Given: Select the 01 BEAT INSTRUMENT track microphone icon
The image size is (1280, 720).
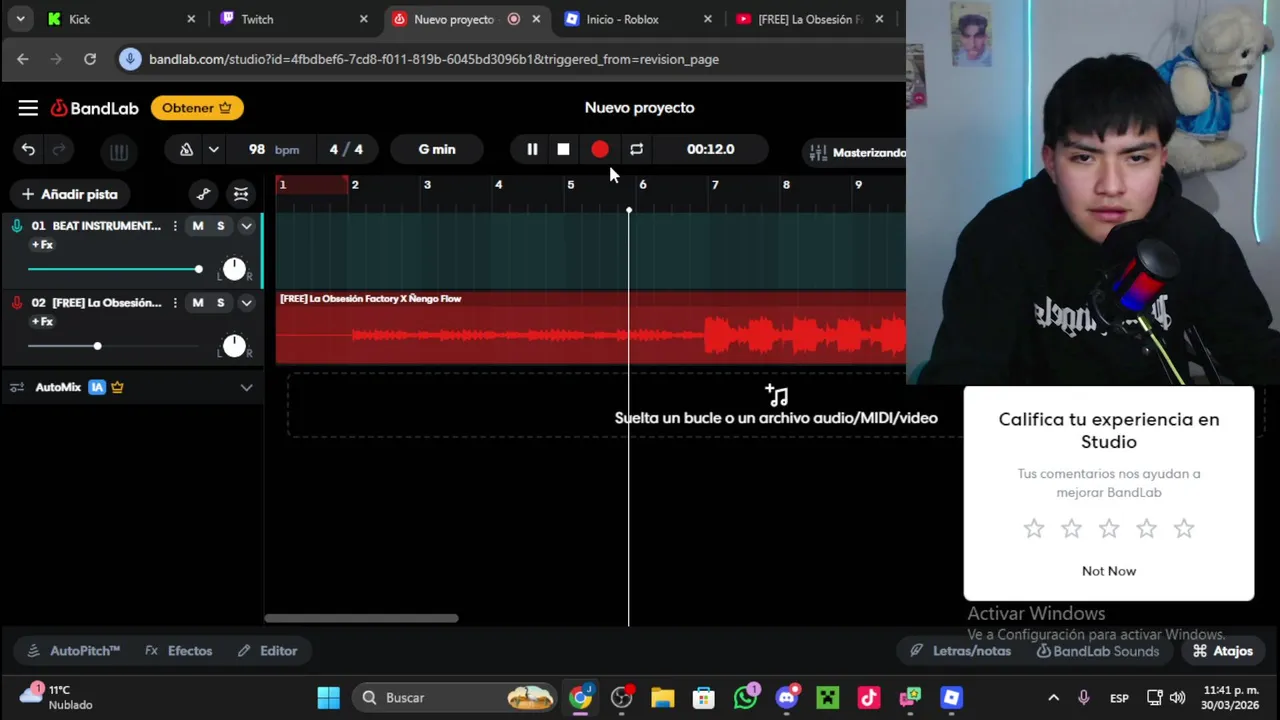Looking at the screenshot, I should [17, 226].
